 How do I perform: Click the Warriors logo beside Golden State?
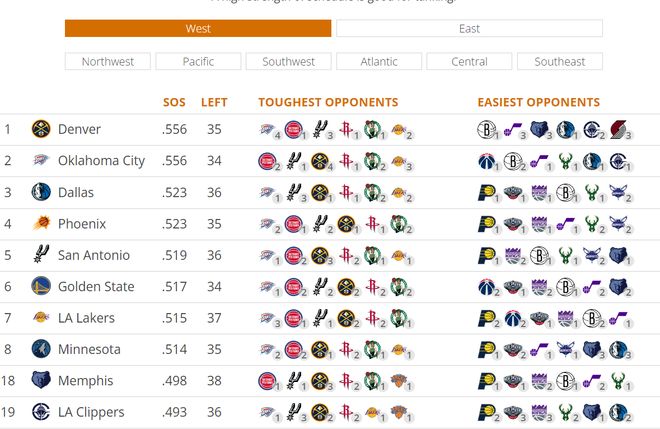coord(41,287)
